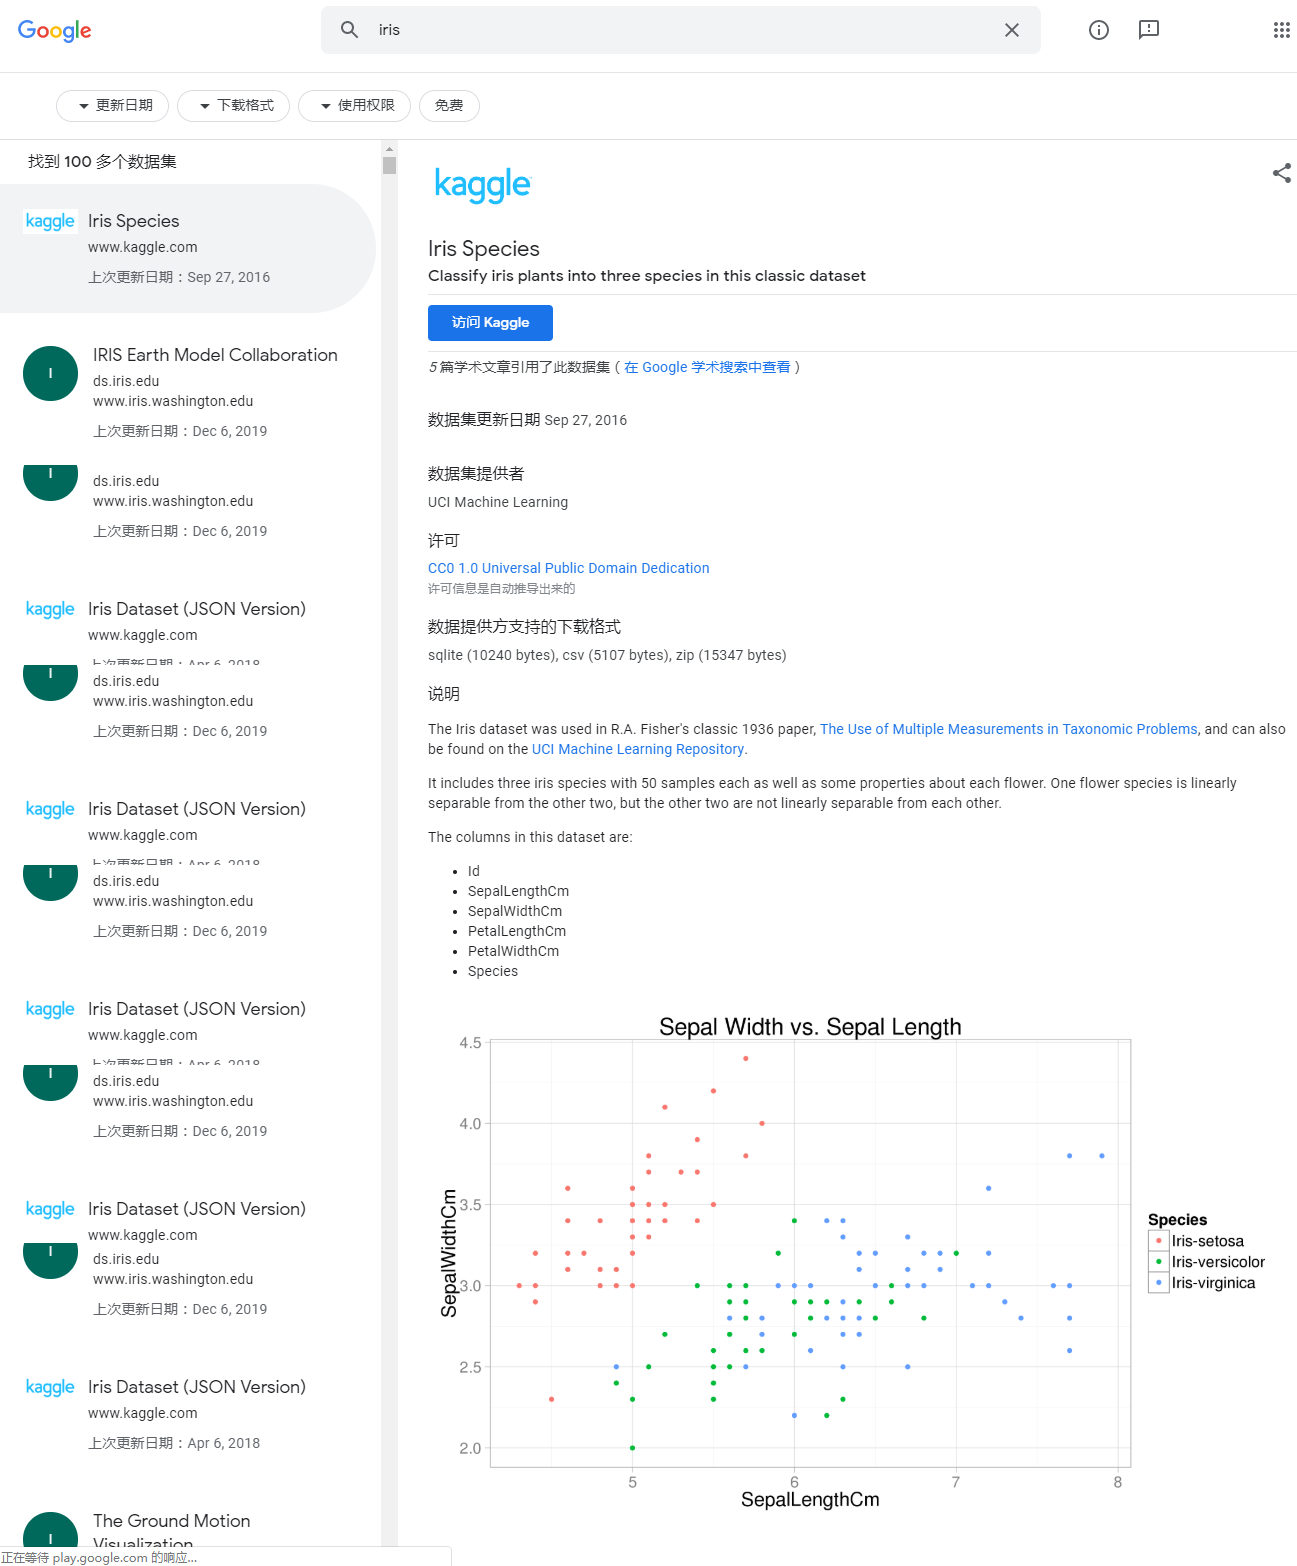
Task: Click the IRIS Earth Model Collaboration avatar
Action: click(50, 373)
